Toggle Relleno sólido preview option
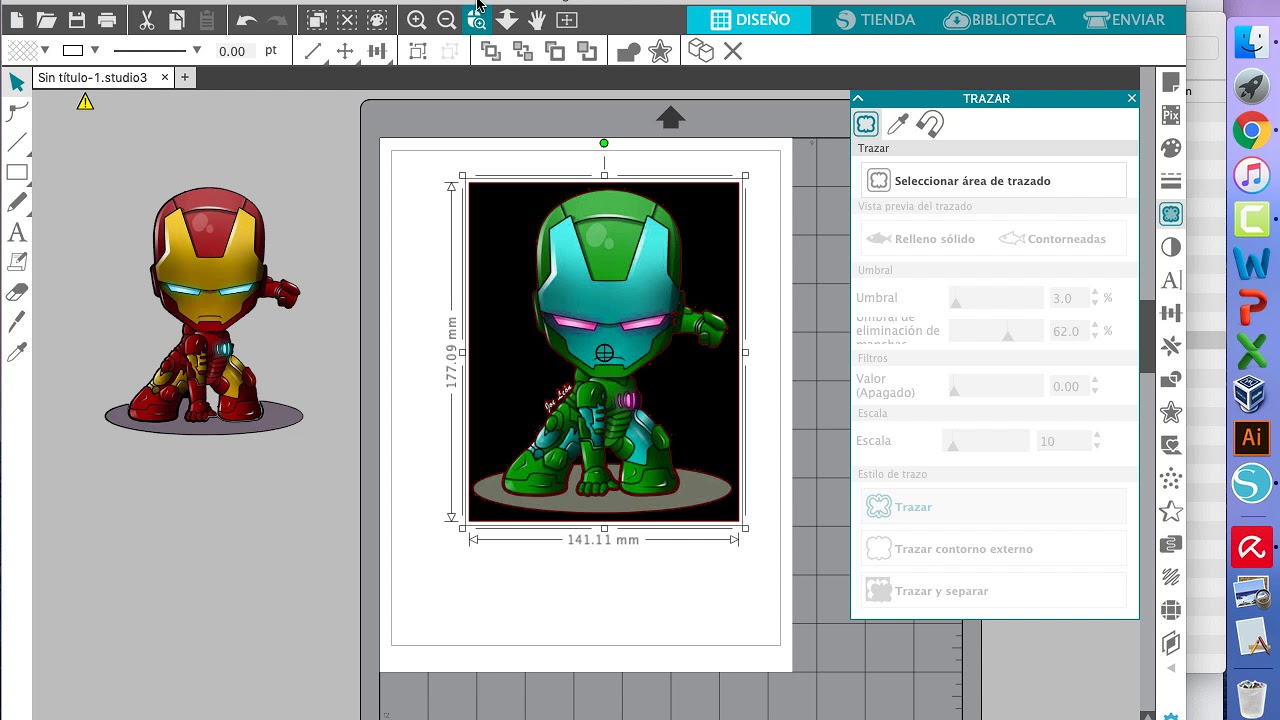 tap(921, 239)
